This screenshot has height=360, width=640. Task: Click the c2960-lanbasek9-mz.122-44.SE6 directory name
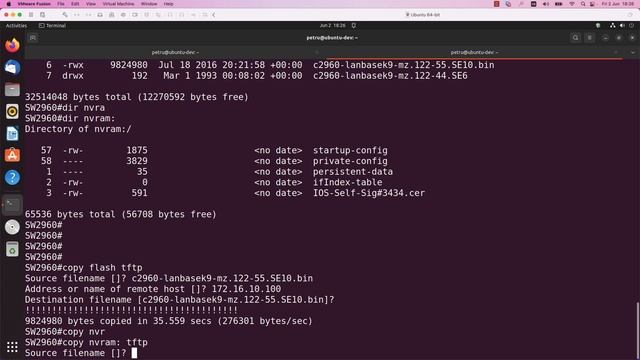click(x=390, y=76)
